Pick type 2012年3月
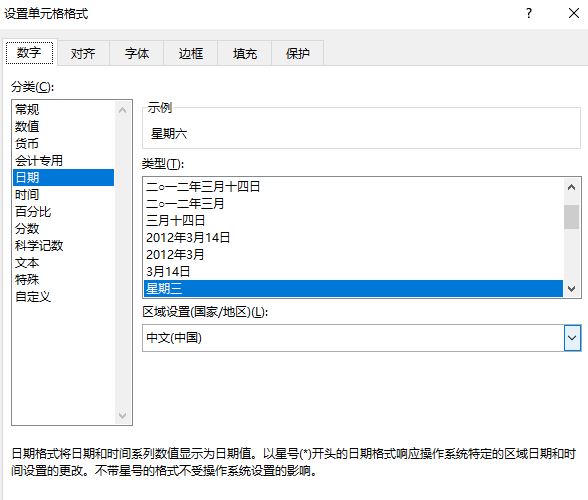Image resolution: width=588 pixels, height=500 pixels. (353, 255)
